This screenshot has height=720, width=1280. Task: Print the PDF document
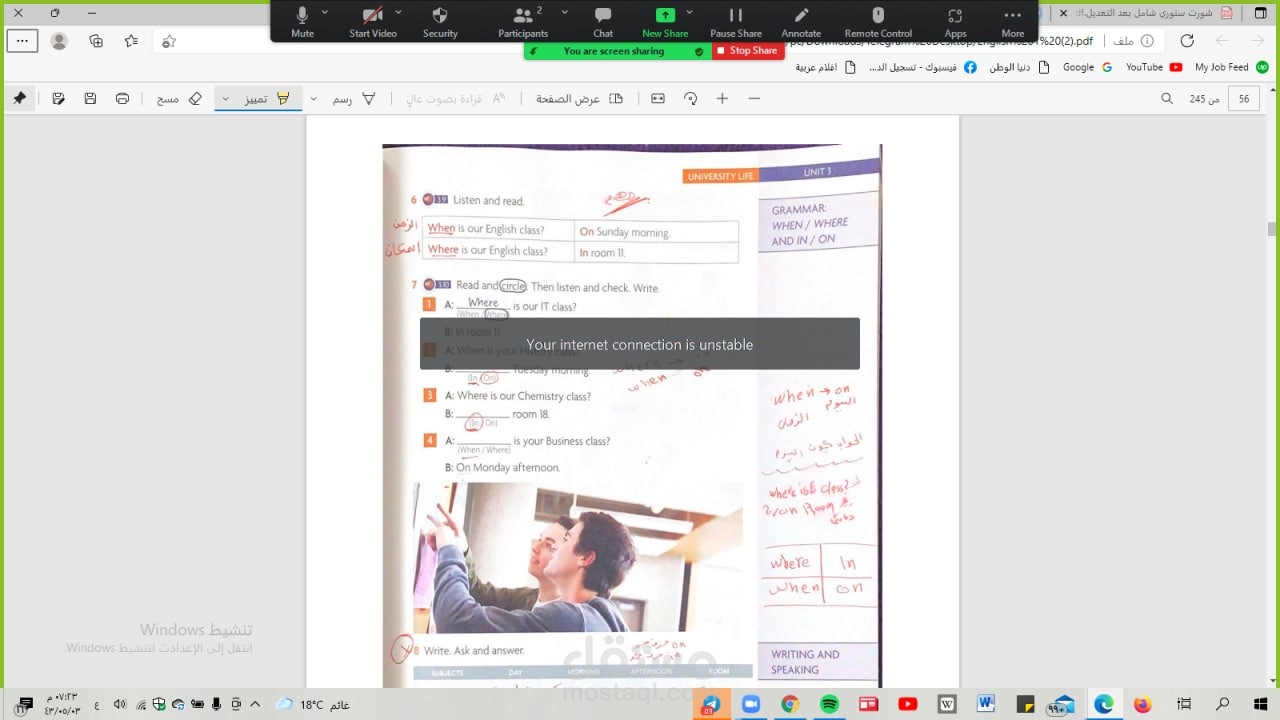point(122,99)
